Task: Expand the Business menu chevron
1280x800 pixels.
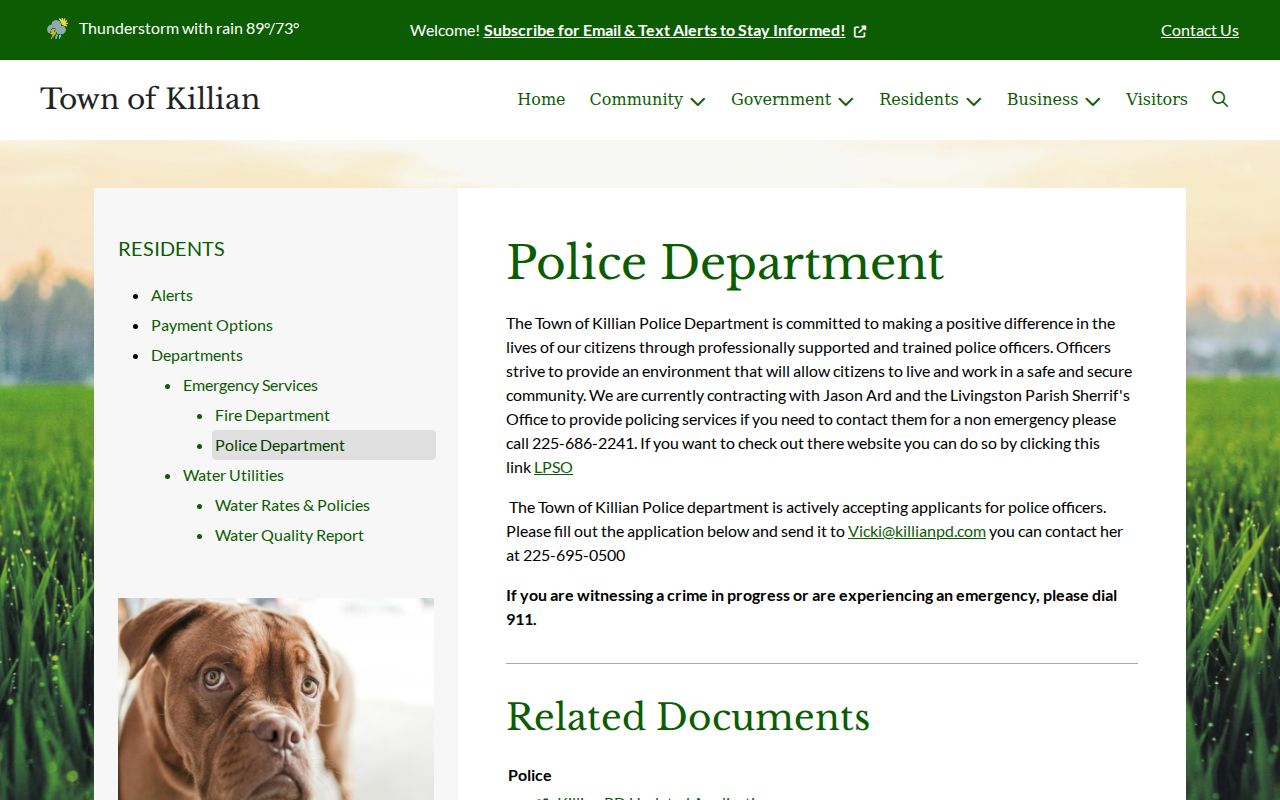Action: [1093, 101]
